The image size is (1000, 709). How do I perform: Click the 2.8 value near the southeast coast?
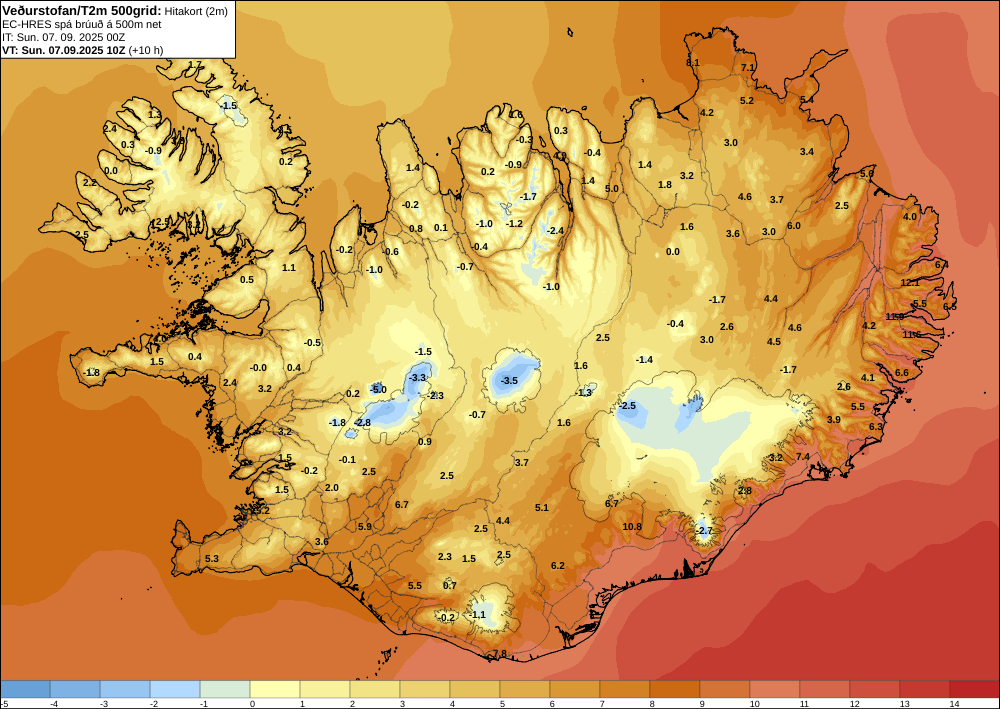(x=744, y=490)
